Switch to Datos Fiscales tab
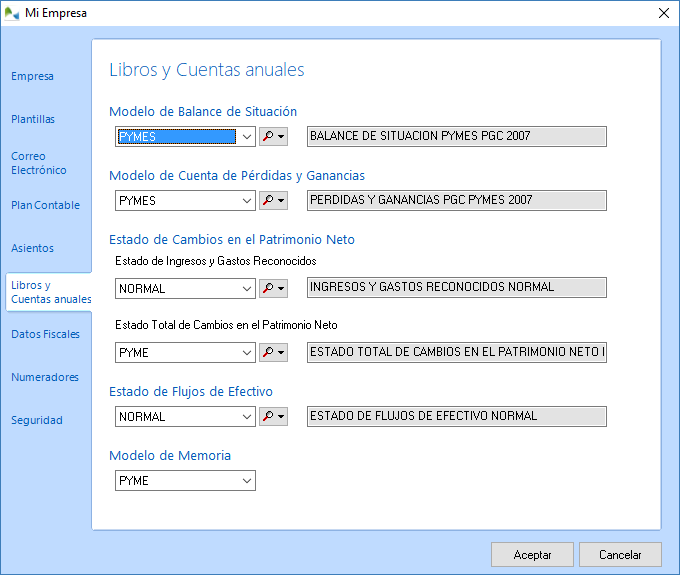This screenshot has height=575, width=680. (x=46, y=334)
